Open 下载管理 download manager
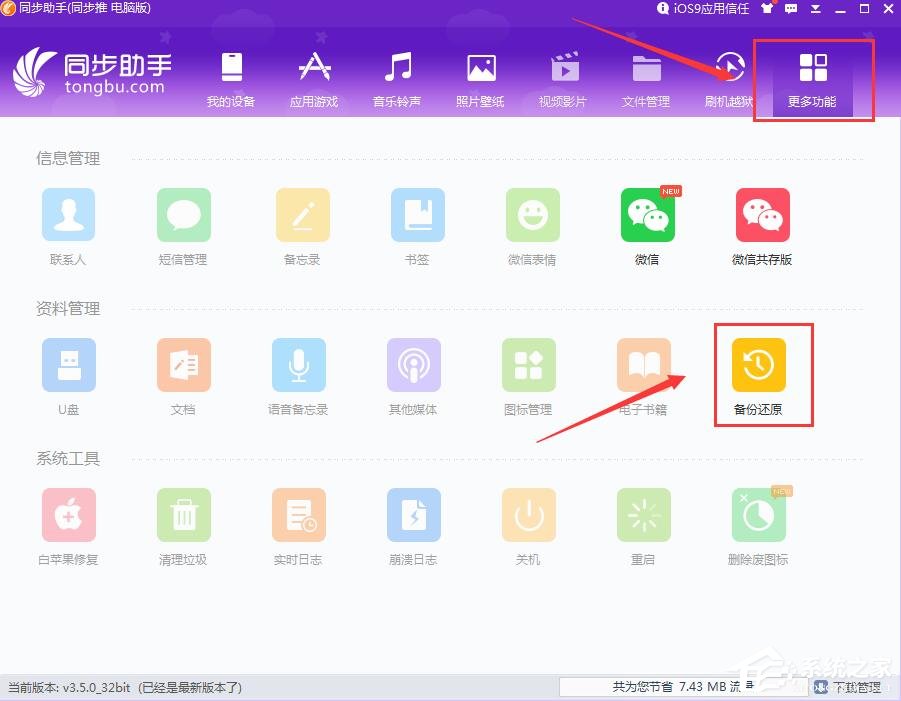The image size is (901, 701). [x=849, y=687]
